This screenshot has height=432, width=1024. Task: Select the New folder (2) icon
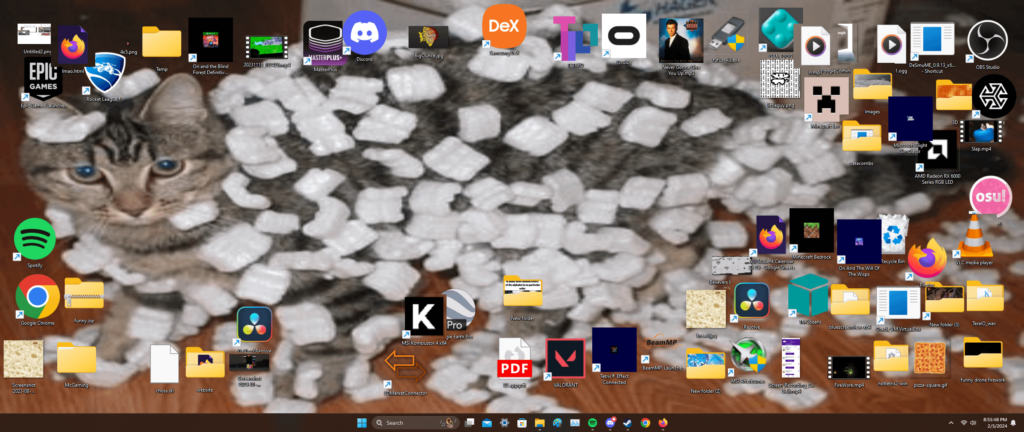coord(705,363)
